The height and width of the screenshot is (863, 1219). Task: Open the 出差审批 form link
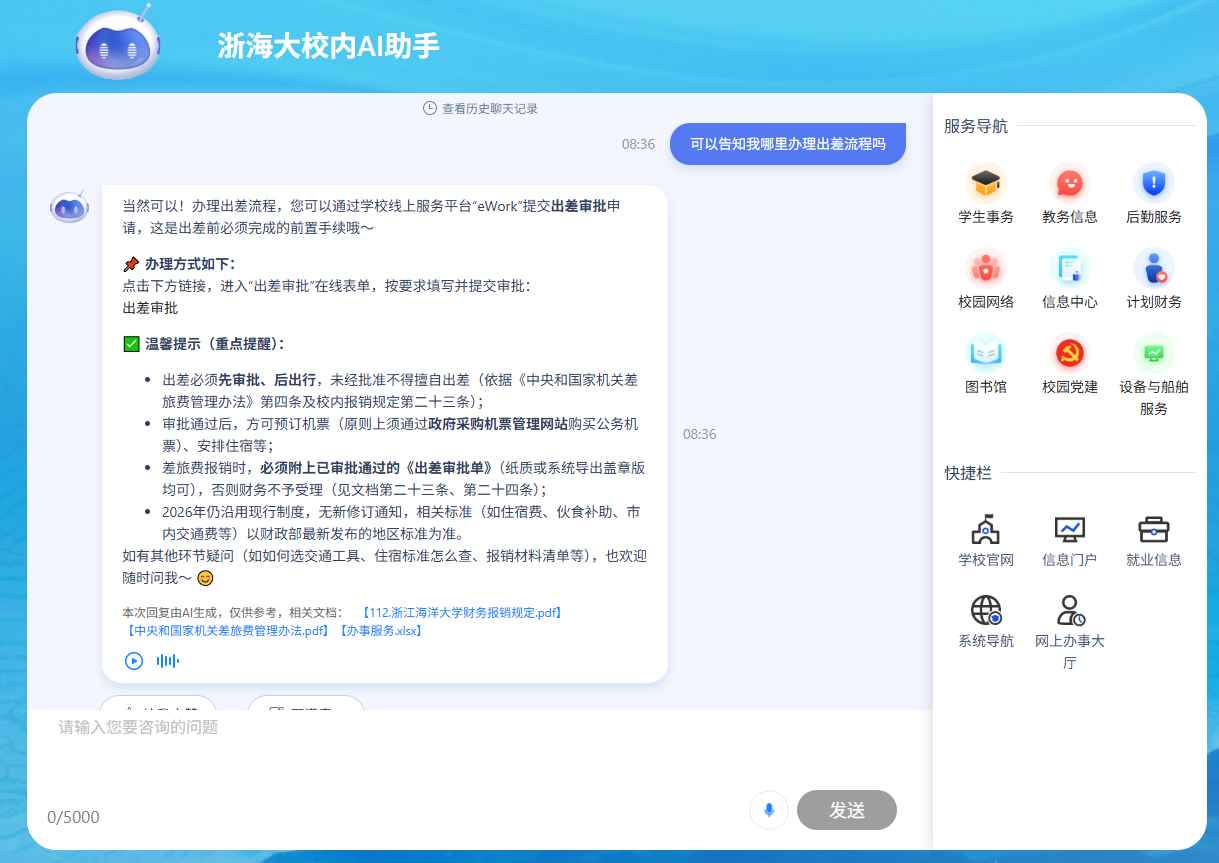click(x=150, y=308)
